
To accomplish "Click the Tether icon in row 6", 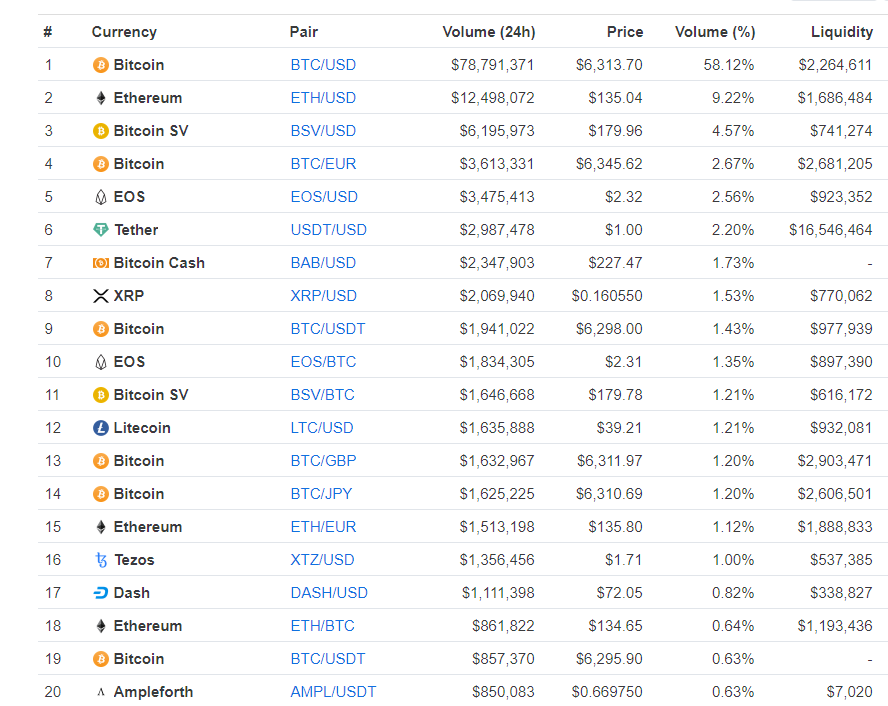I will click(x=100, y=230).
